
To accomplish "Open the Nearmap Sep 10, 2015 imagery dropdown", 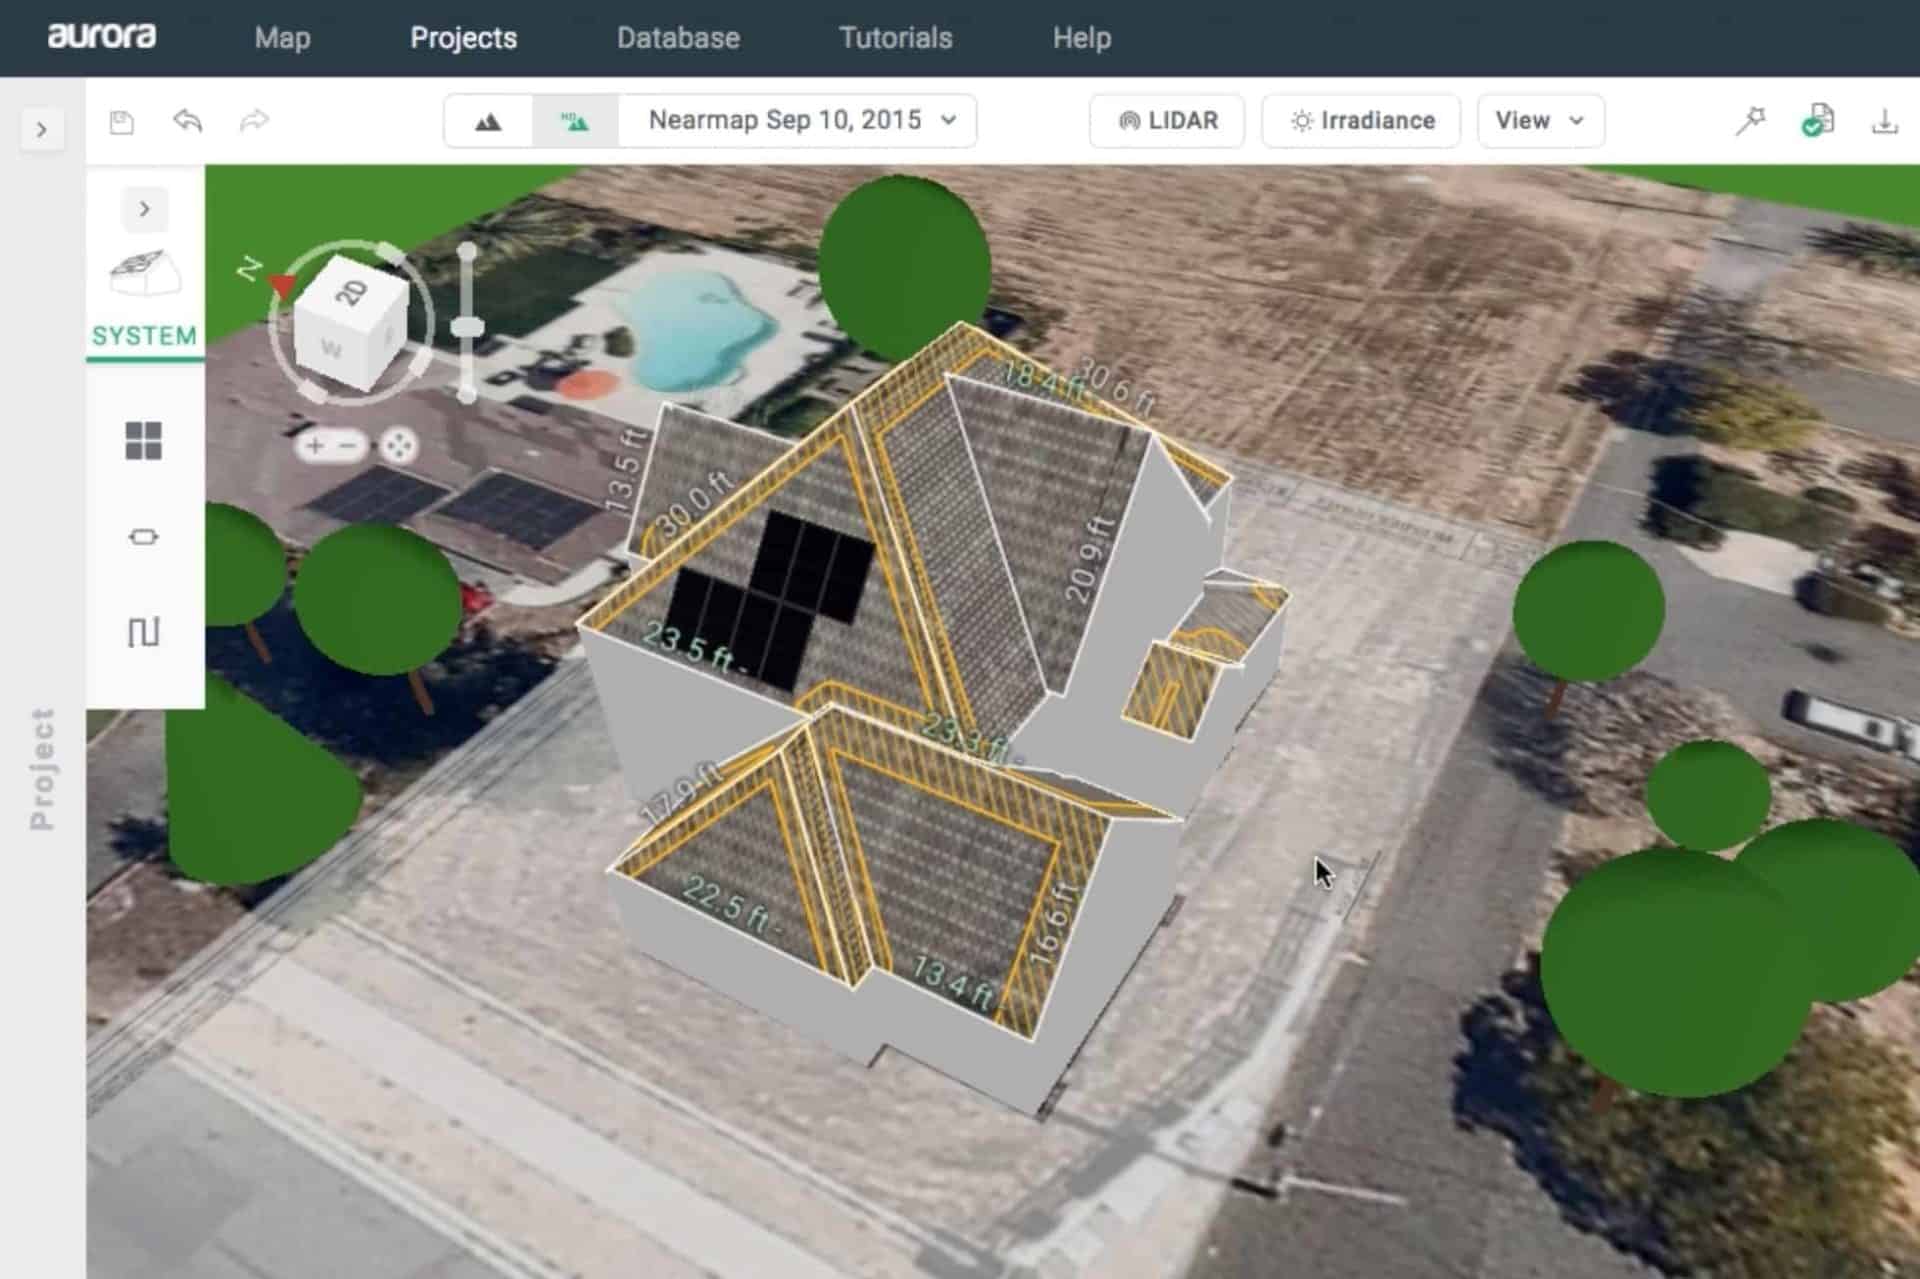I will pos(798,121).
